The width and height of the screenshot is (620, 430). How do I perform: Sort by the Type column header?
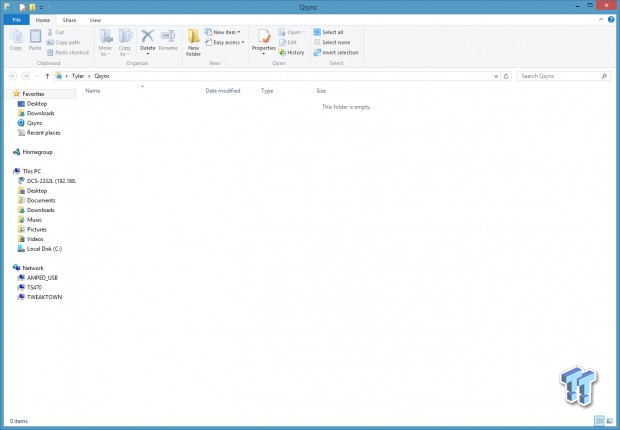click(267, 91)
